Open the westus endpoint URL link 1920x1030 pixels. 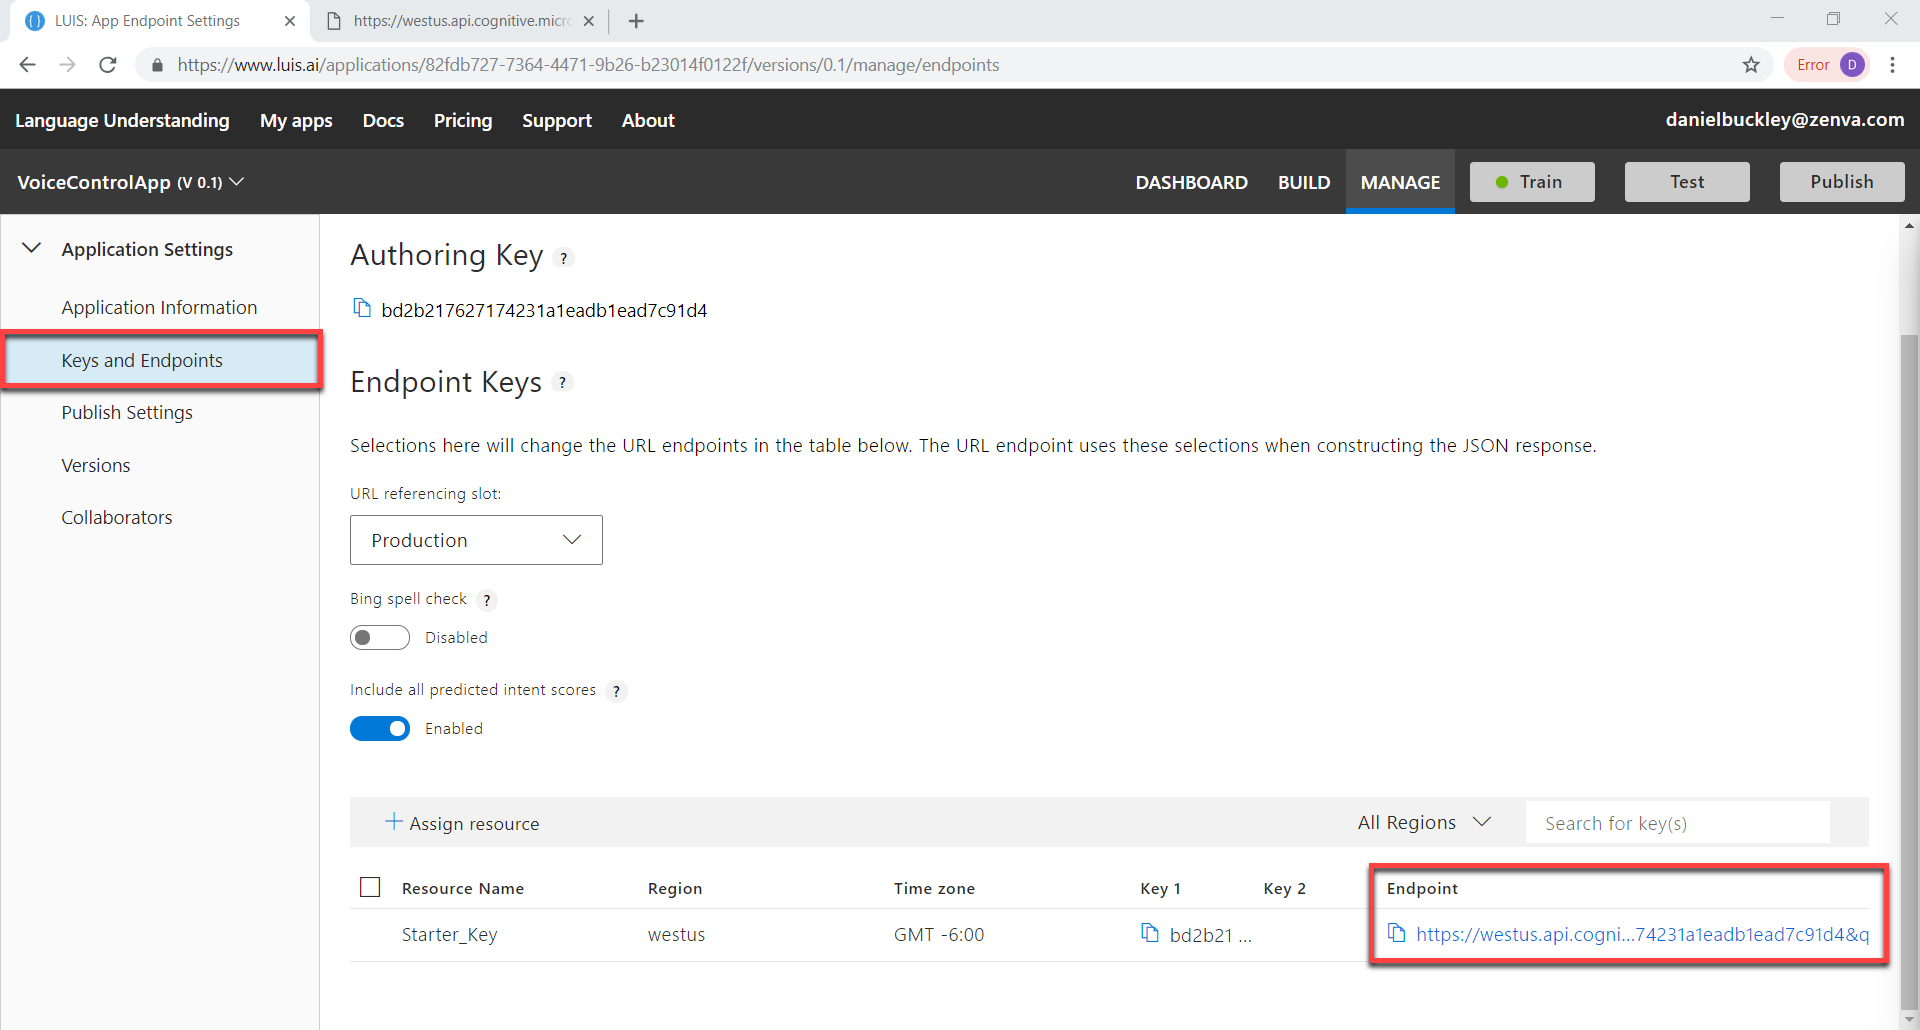click(x=1642, y=934)
